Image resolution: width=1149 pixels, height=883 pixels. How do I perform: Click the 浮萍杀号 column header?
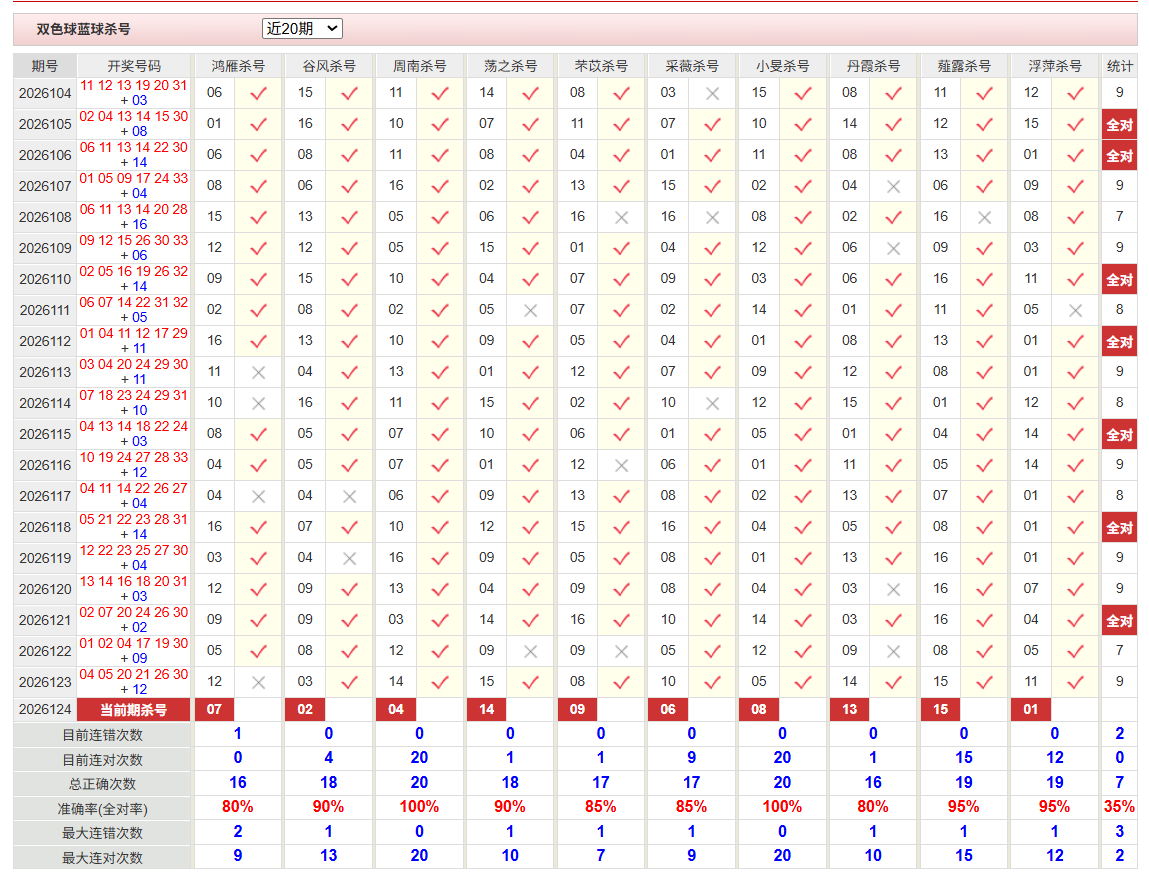click(x=1054, y=66)
